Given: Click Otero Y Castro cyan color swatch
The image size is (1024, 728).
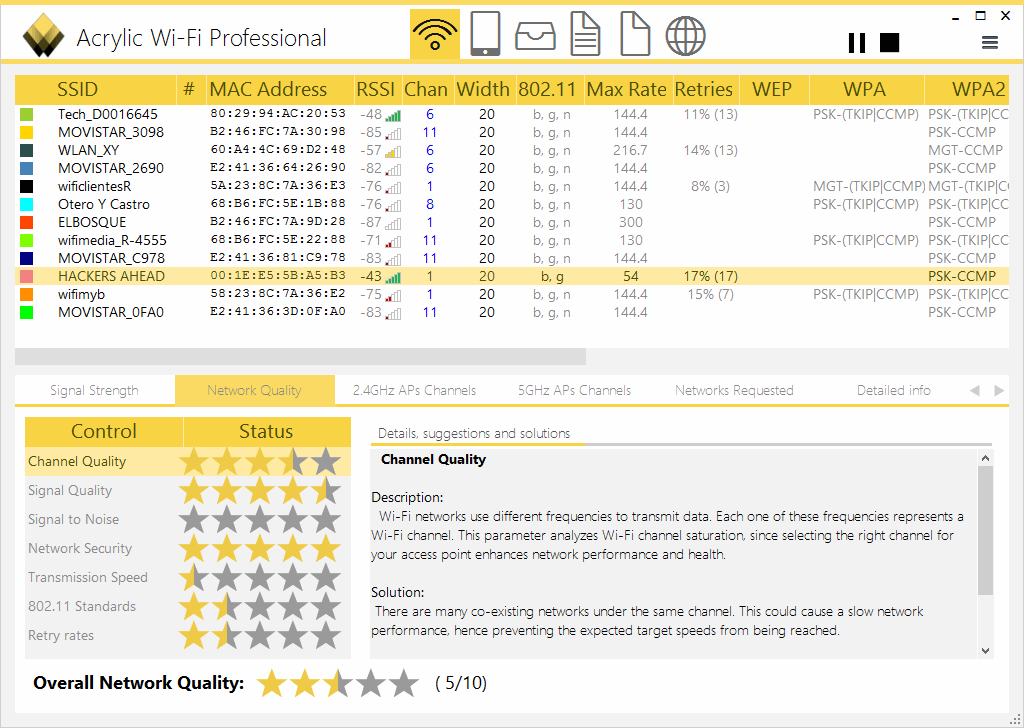Looking at the screenshot, I should click(27, 205).
